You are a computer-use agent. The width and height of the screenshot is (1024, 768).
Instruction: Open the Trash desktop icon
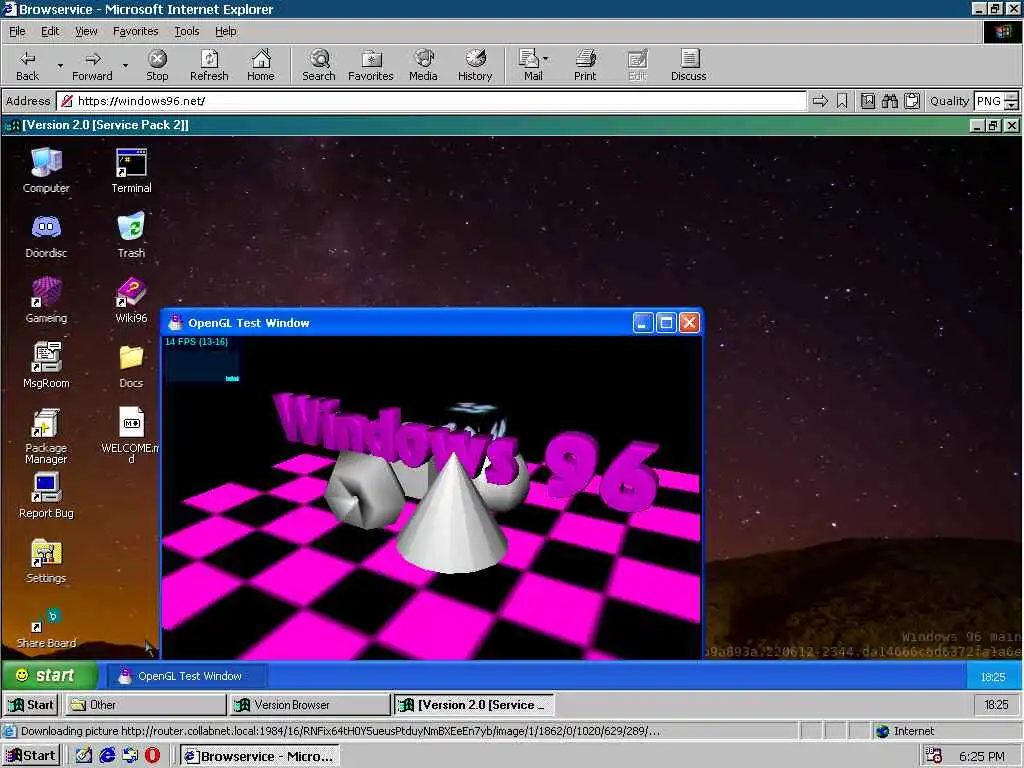click(x=131, y=235)
